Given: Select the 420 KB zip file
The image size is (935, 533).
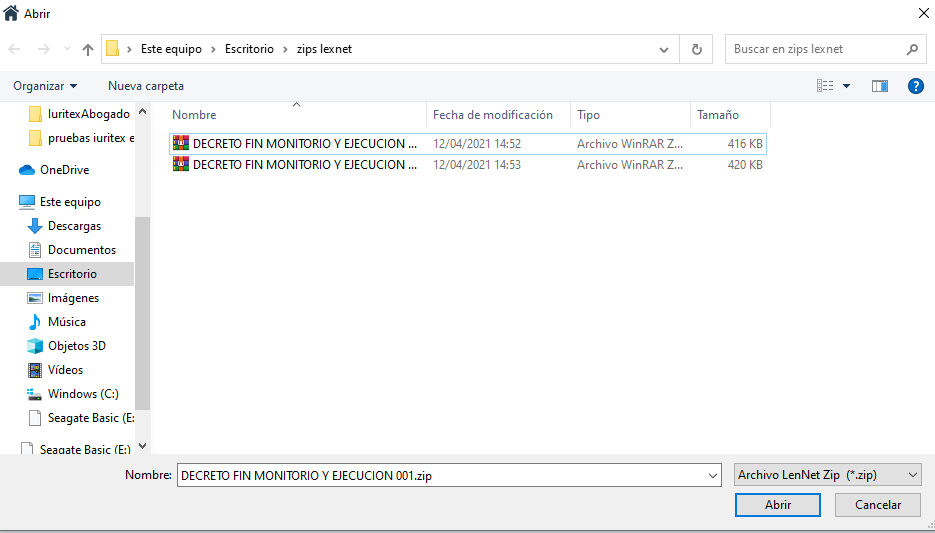Looking at the screenshot, I should click(305, 165).
